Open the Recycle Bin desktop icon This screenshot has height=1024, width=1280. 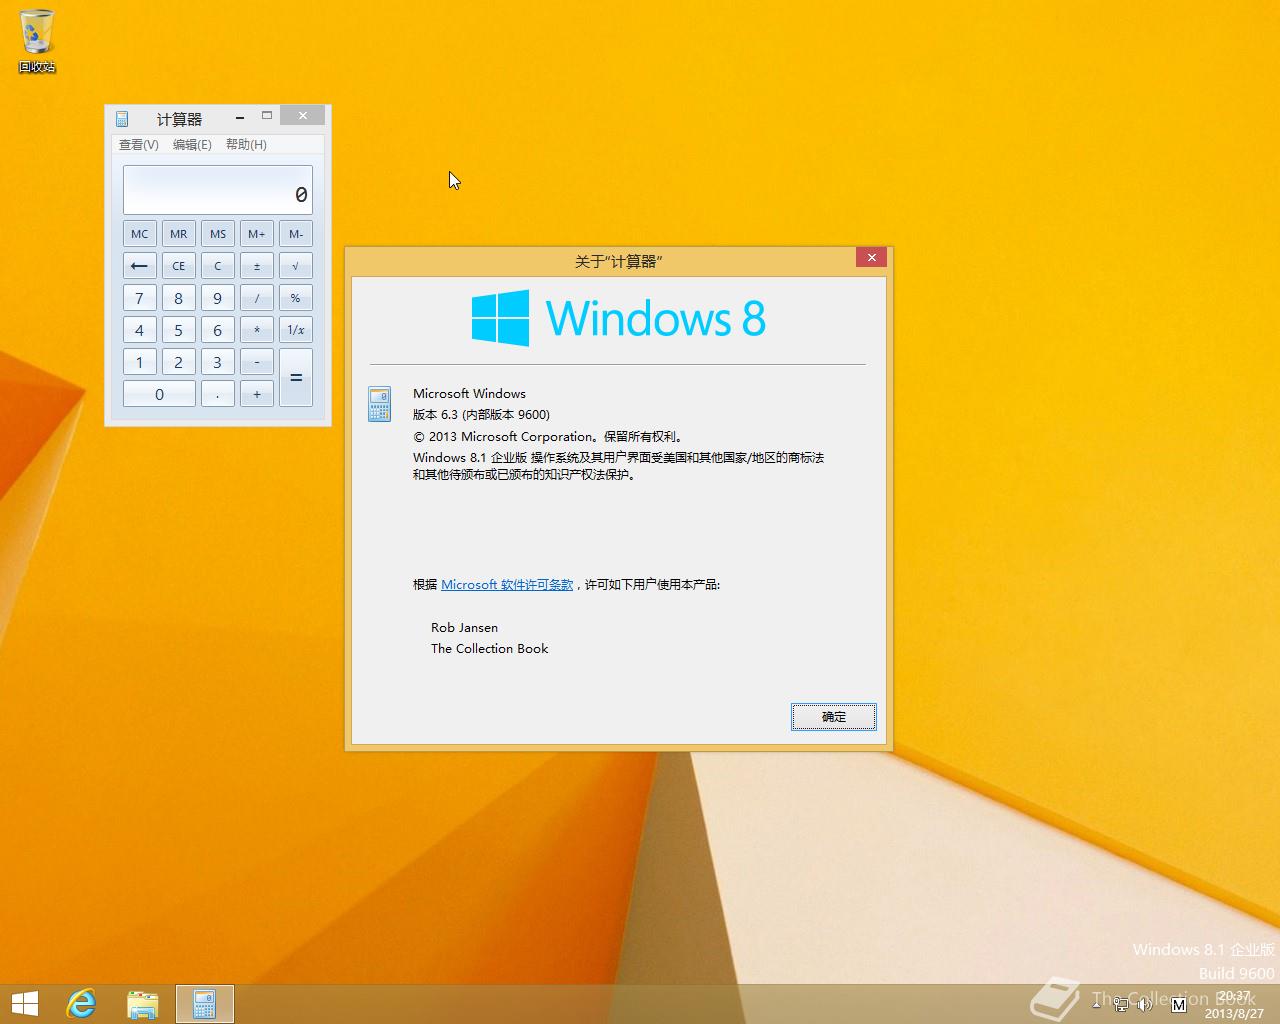coord(37,41)
